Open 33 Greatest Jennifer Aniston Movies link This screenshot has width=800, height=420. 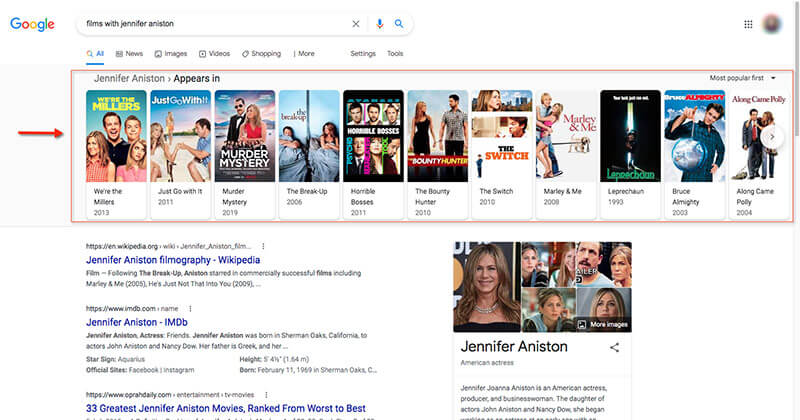(226, 408)
